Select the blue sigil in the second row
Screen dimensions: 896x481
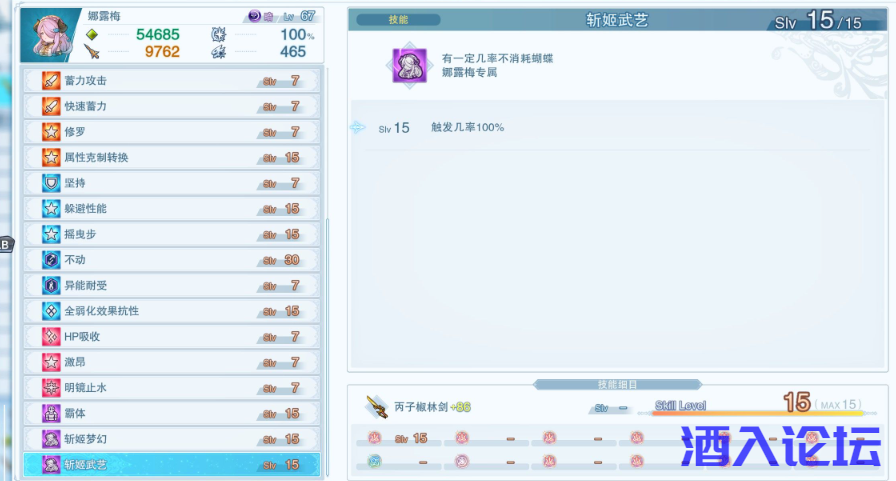pyautogui.click(x=374, y=461)
